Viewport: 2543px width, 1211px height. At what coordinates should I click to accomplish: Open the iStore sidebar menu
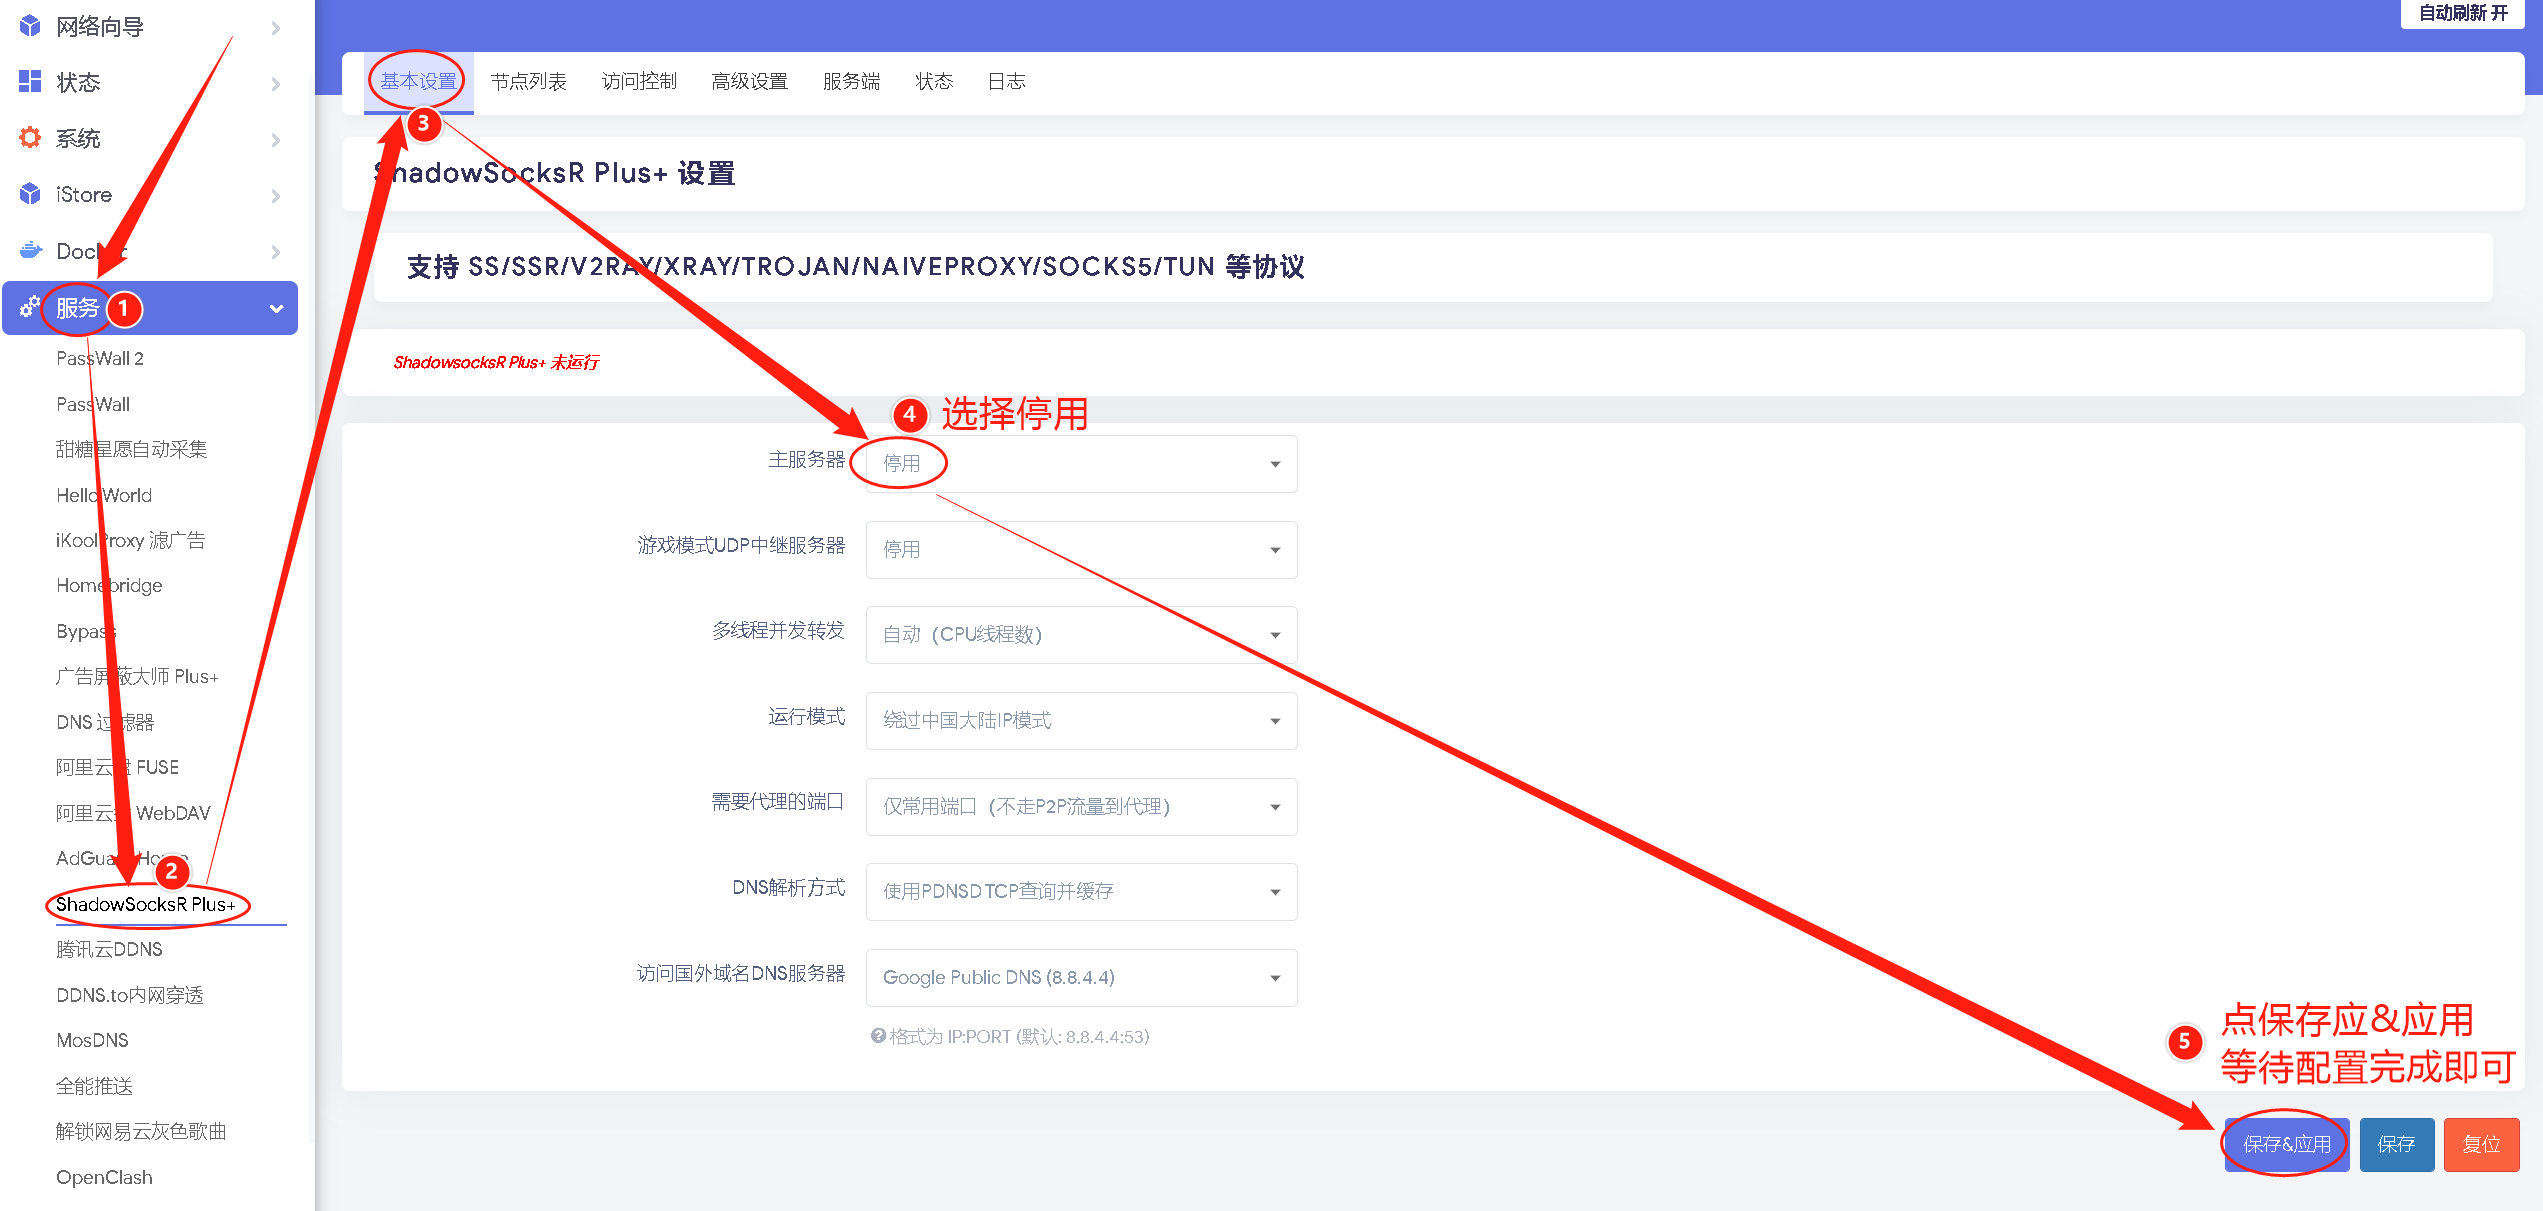click(x=150, y=195)
